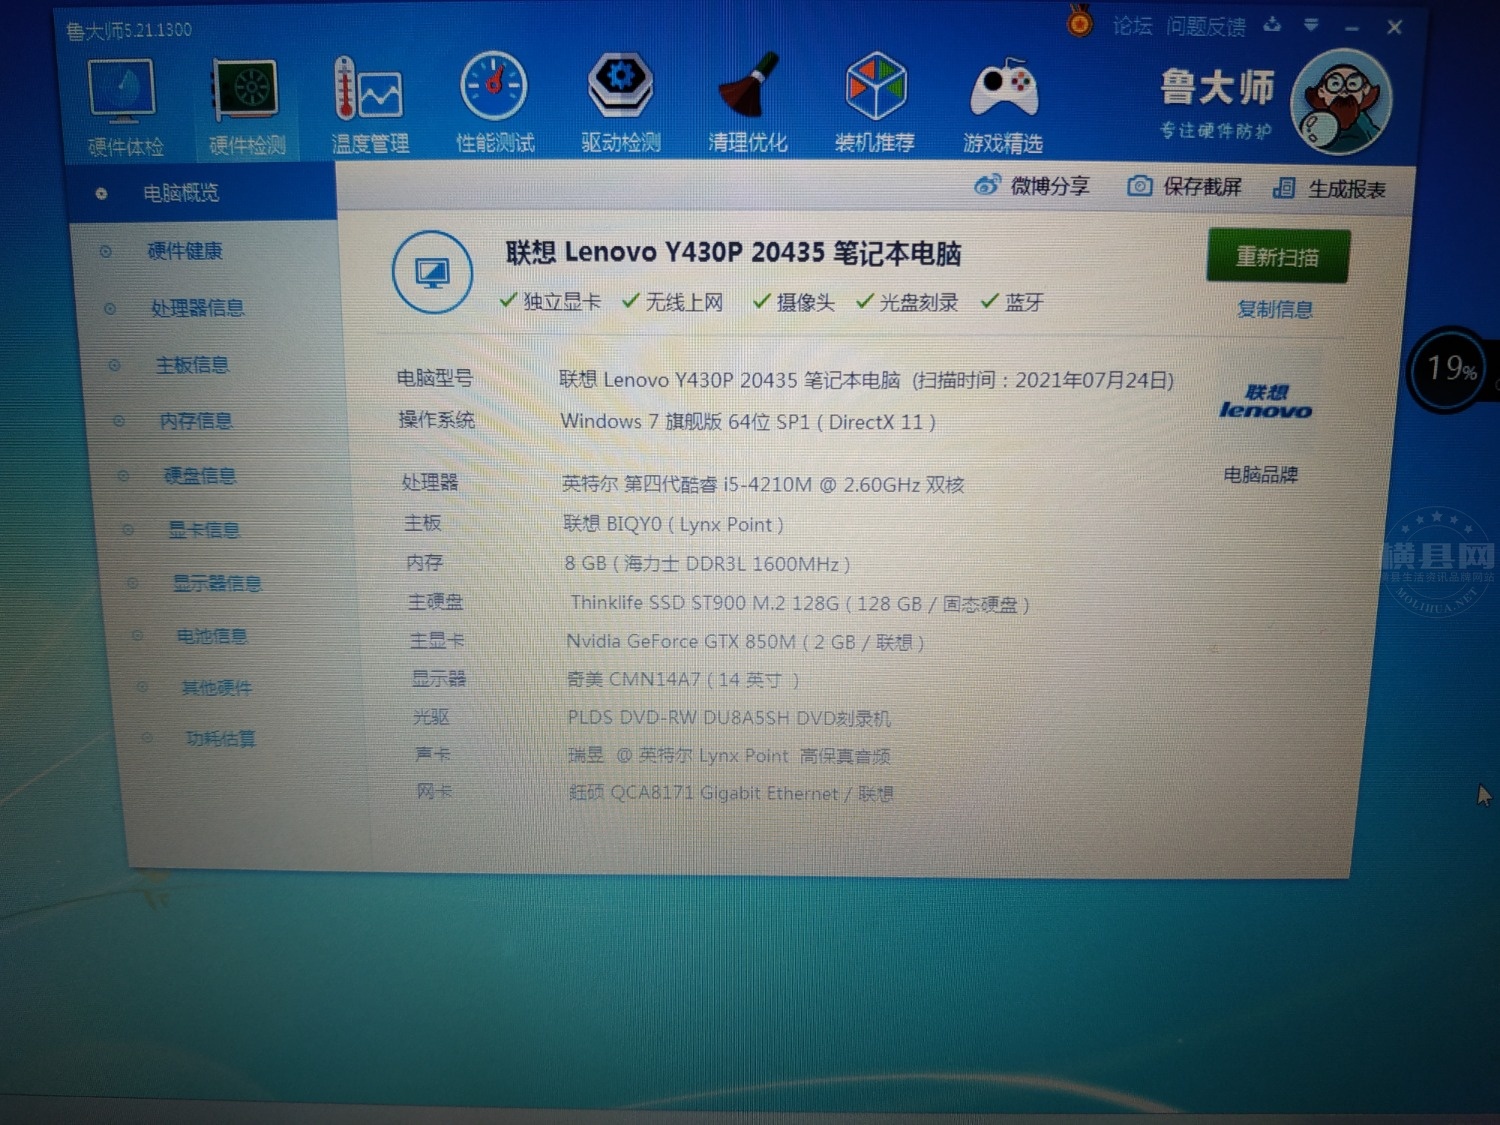Select the 硬件检测 hardware detection icon
1500x1125 pixels.
point(246,107)
